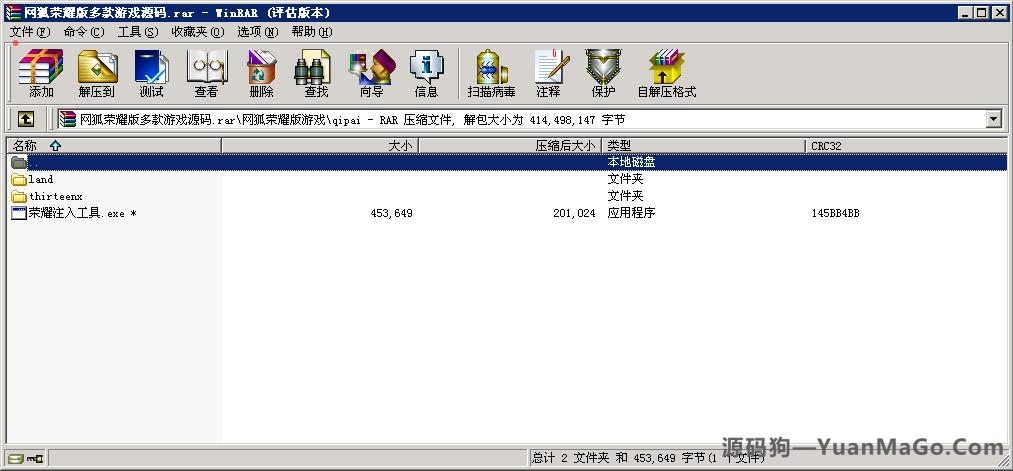Click the archive icon in address bar
This screenshot has height=471, width=1013.
pos(67,119)
